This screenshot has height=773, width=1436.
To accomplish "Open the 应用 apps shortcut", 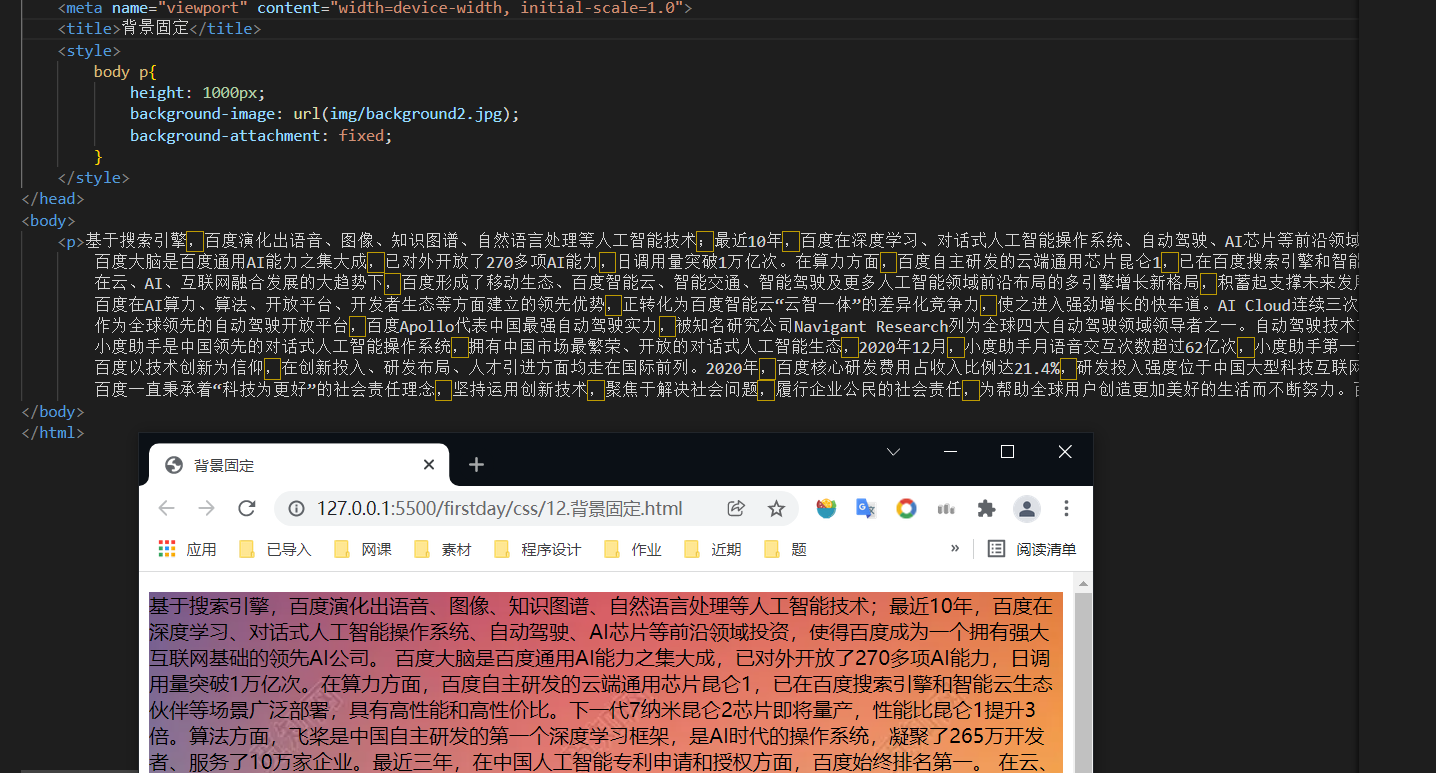I will [x=188, y=549].
